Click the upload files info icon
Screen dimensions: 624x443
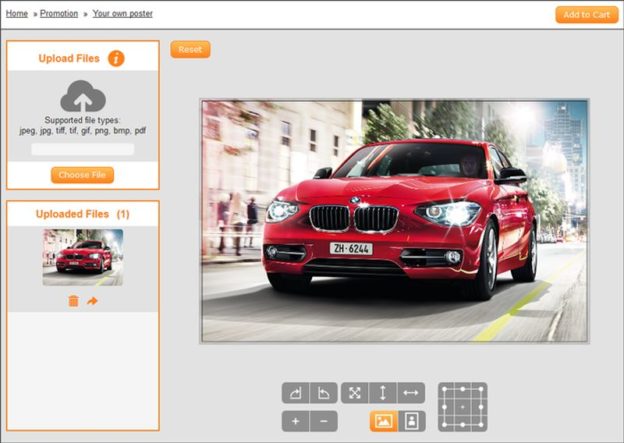click(116, 59)
